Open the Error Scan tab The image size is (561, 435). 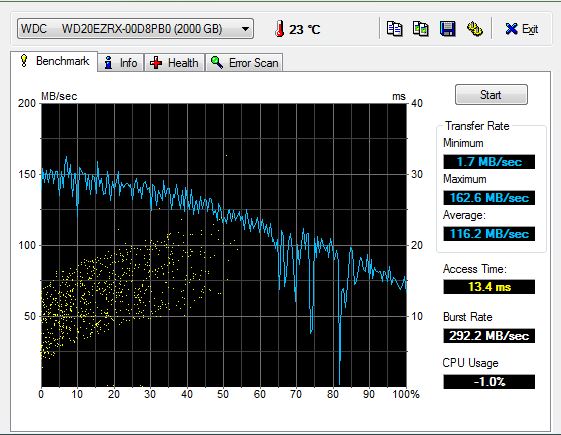click(244, 63)
